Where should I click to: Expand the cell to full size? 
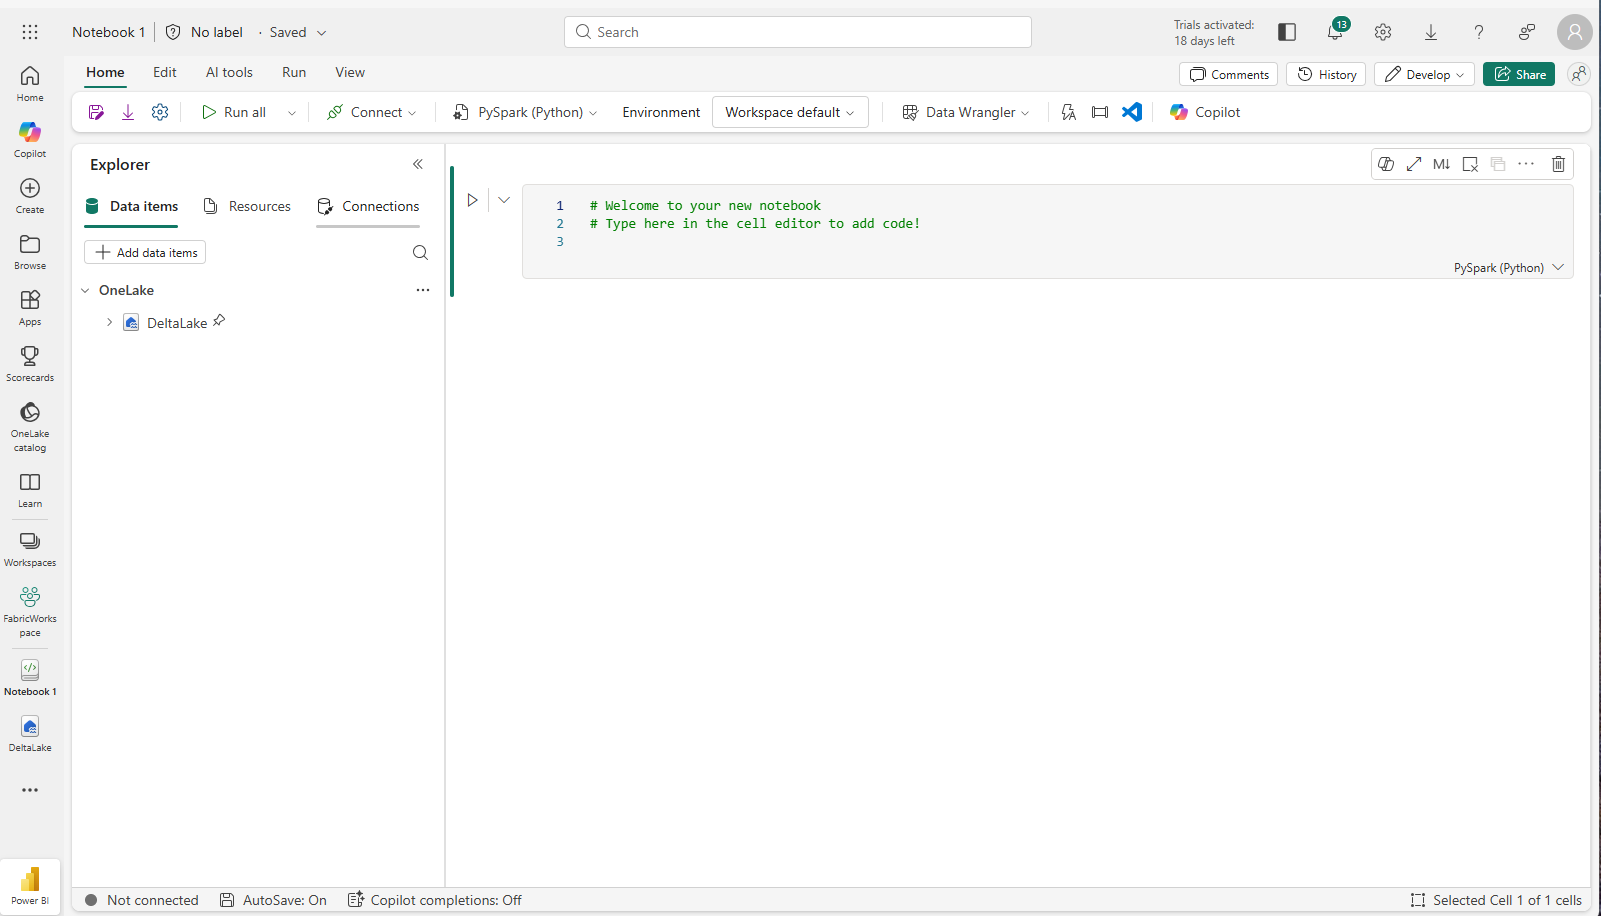click(x=1414, y=164)
